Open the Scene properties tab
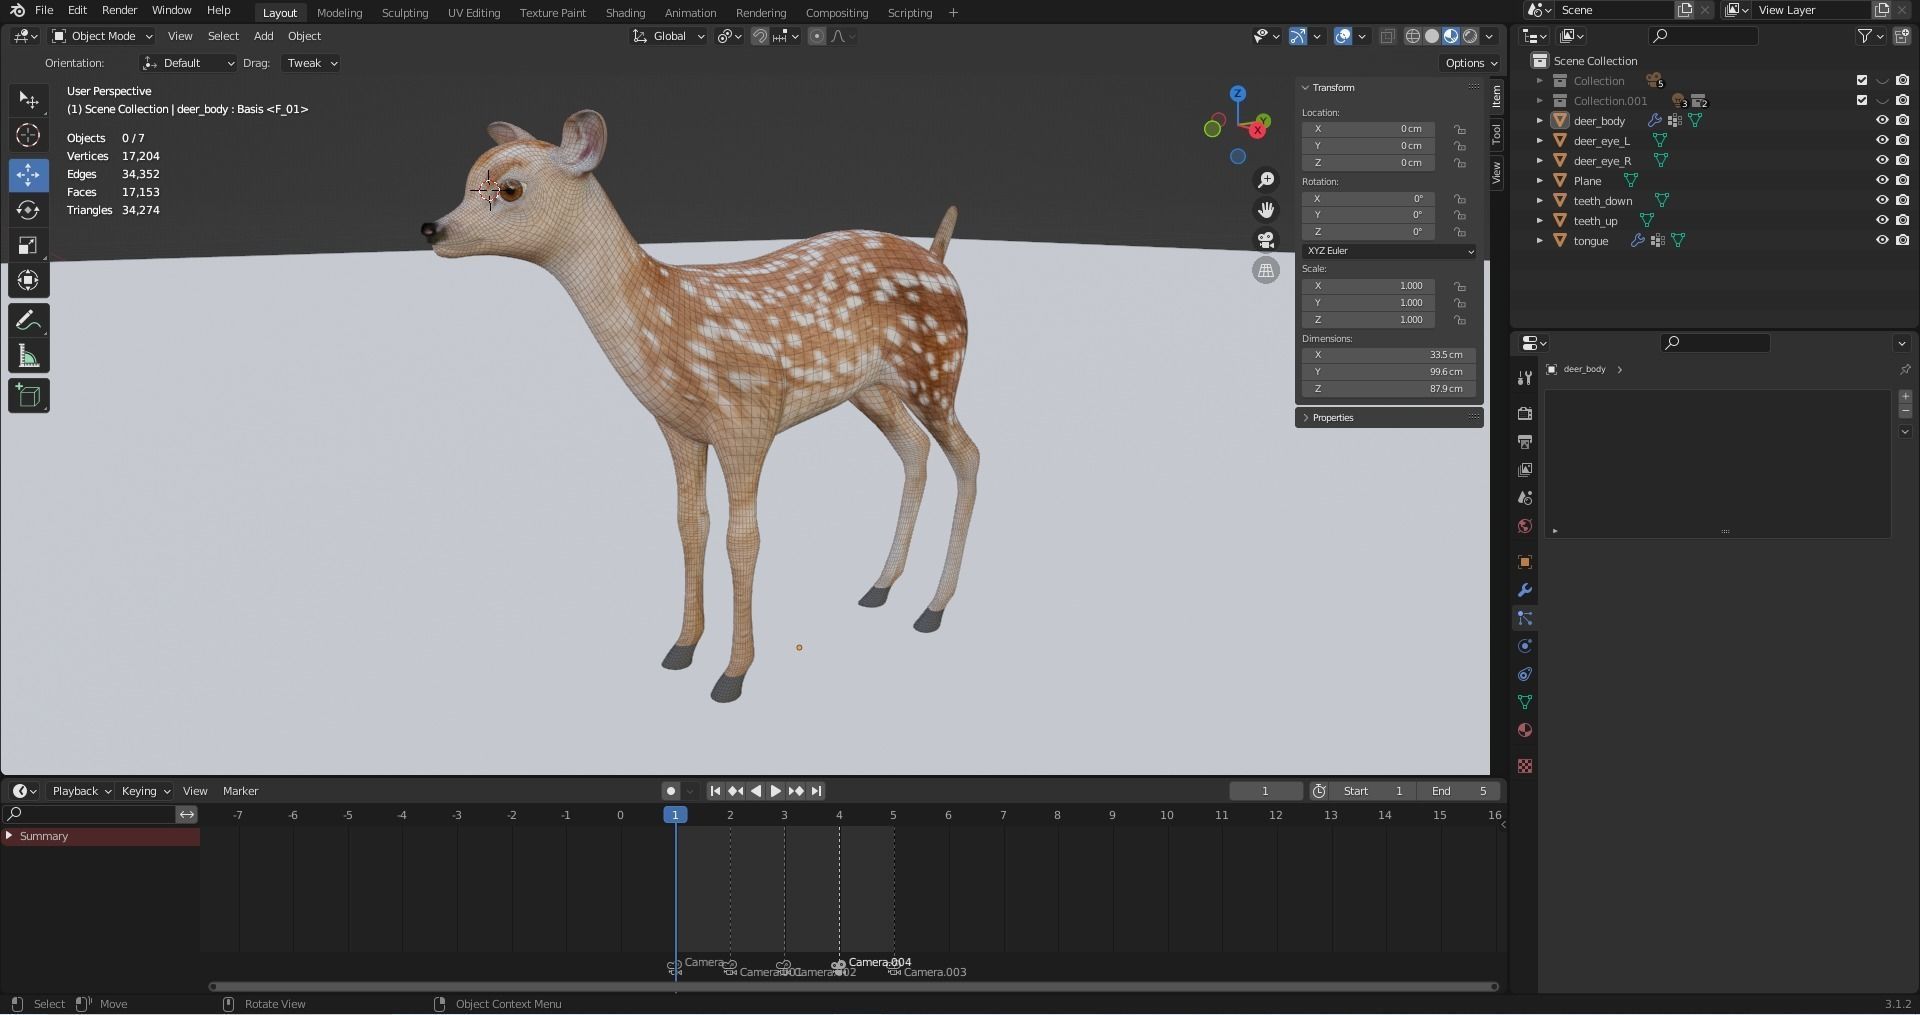 coord(1525,497)
